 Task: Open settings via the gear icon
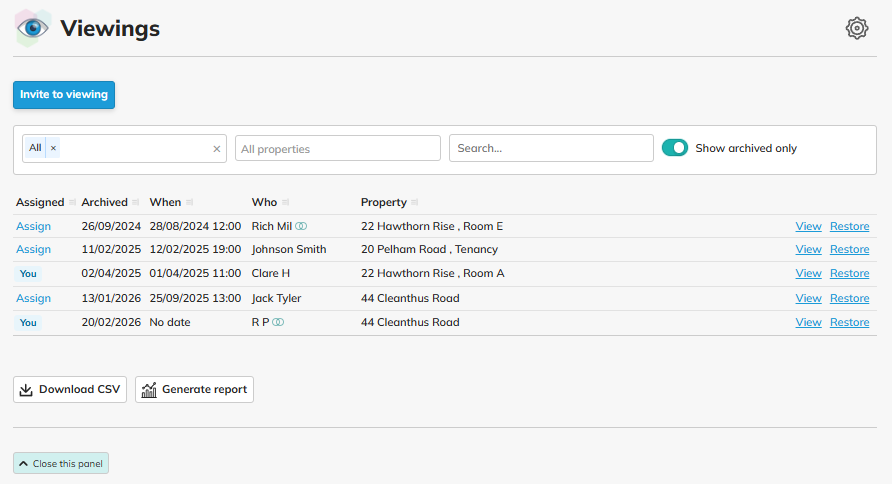(857, 28)
